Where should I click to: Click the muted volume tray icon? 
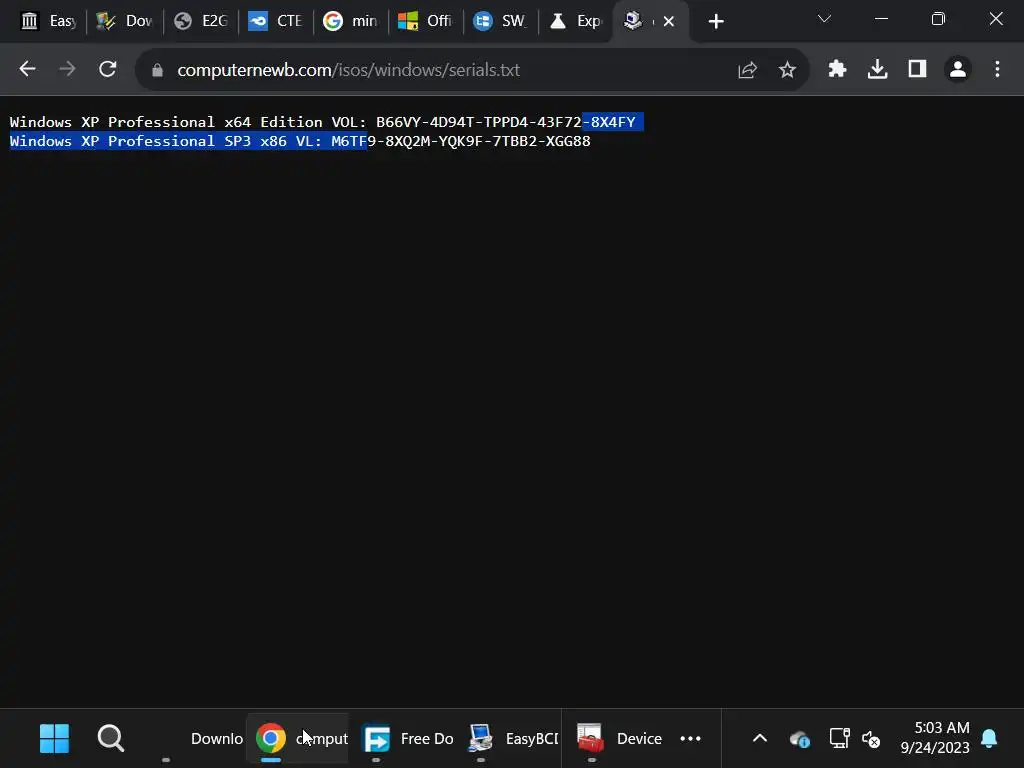[x=871, y=739]
